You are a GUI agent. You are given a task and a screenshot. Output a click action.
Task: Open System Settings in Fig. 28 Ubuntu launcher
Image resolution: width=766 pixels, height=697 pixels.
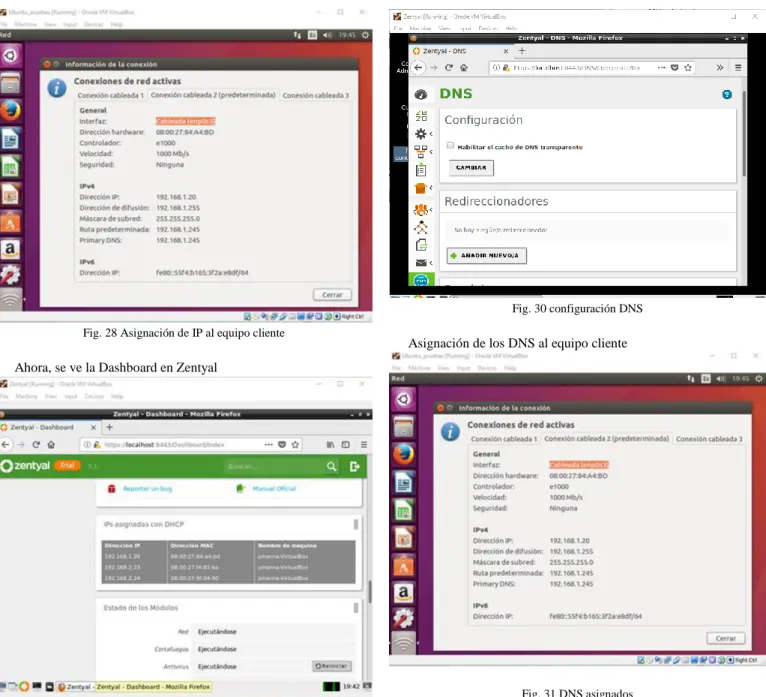[x=10, y=275]
